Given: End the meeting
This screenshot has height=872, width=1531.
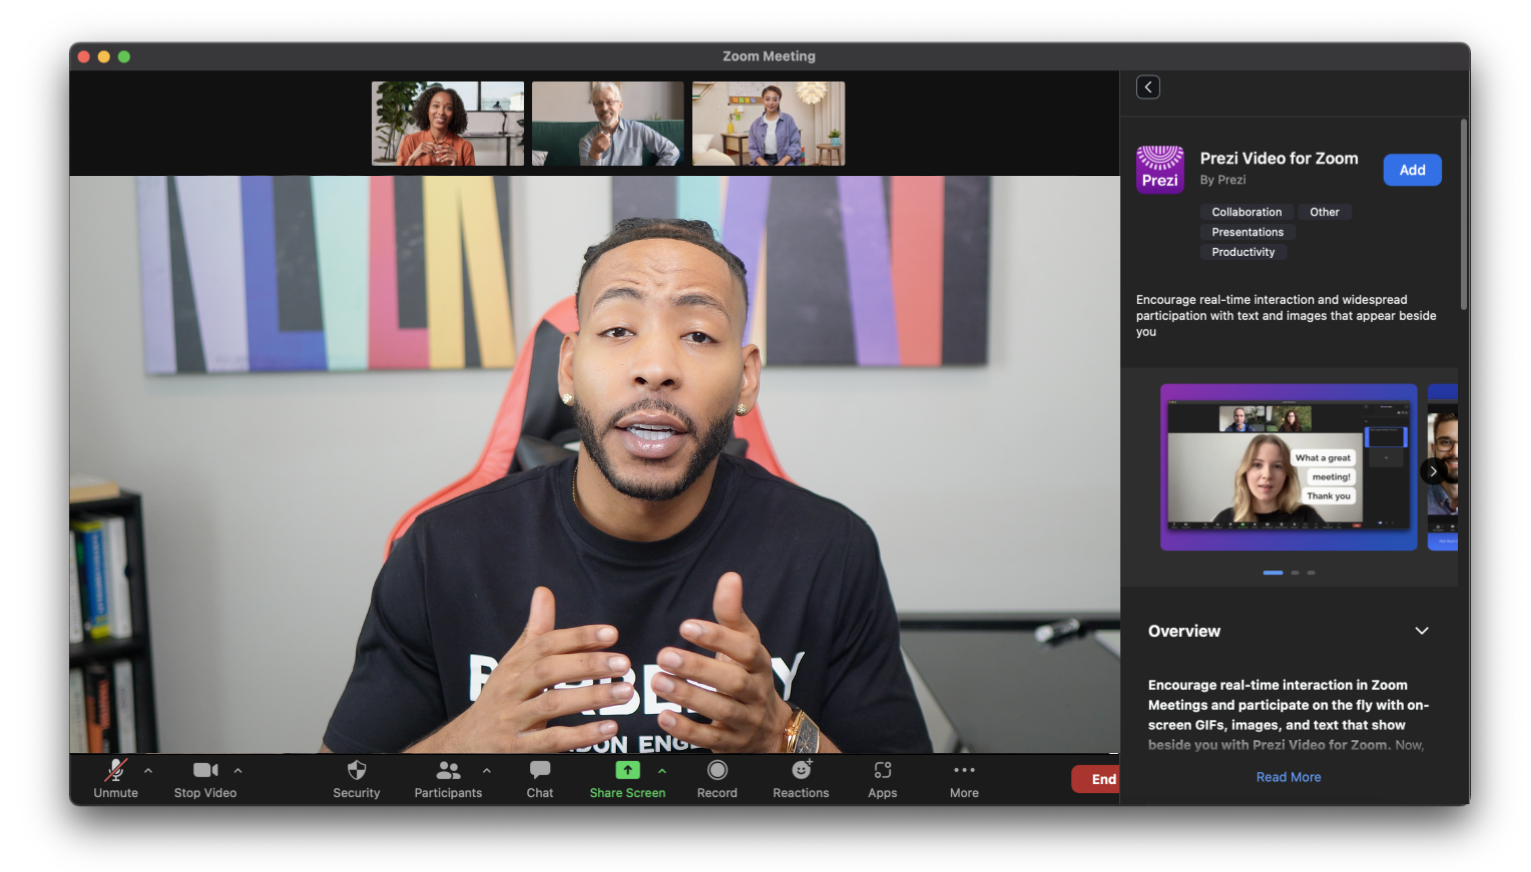Looking at the screenshot, I should (1096, 779).
